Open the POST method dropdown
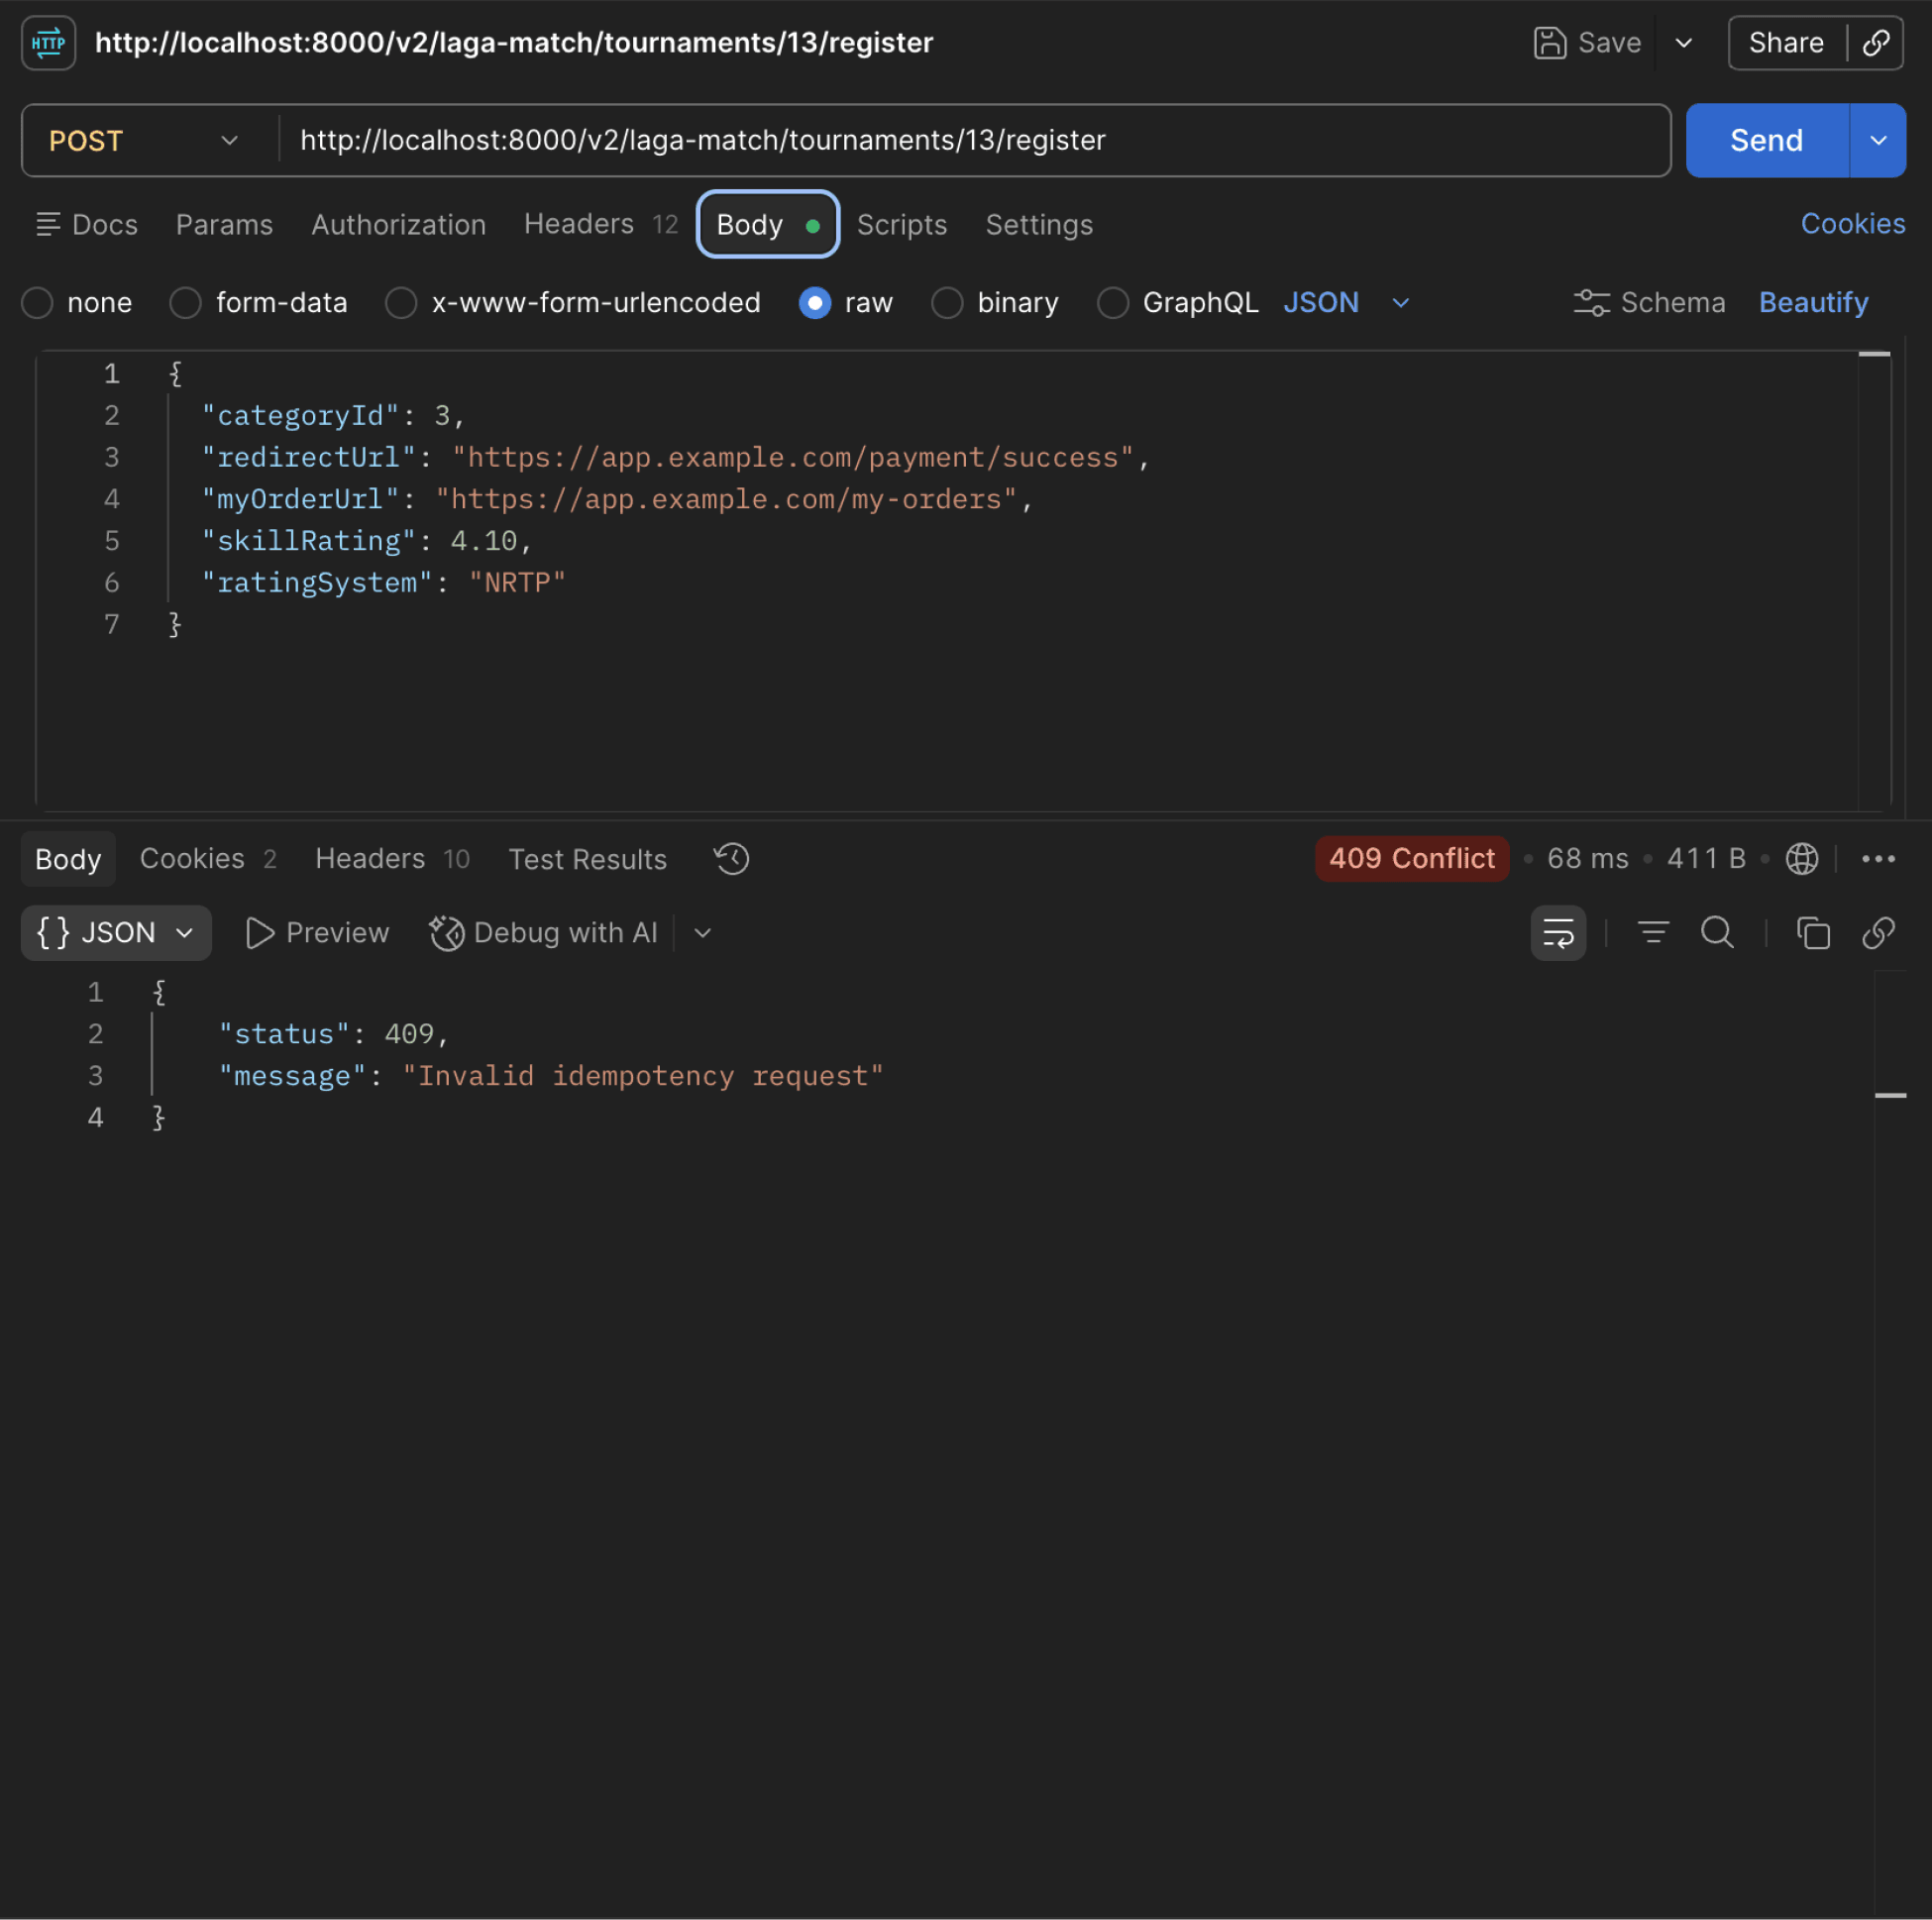 pos(145,140)
